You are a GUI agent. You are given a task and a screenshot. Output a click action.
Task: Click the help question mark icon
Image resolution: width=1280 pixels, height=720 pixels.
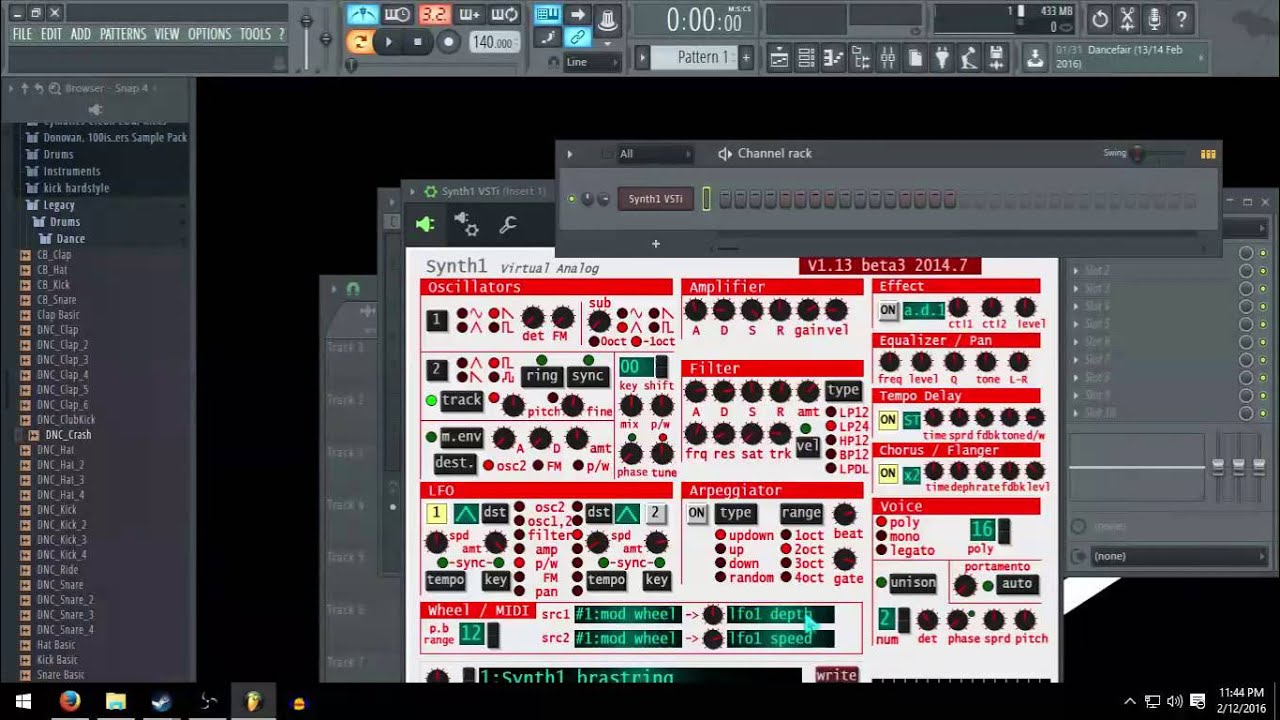coord(1182,19)
